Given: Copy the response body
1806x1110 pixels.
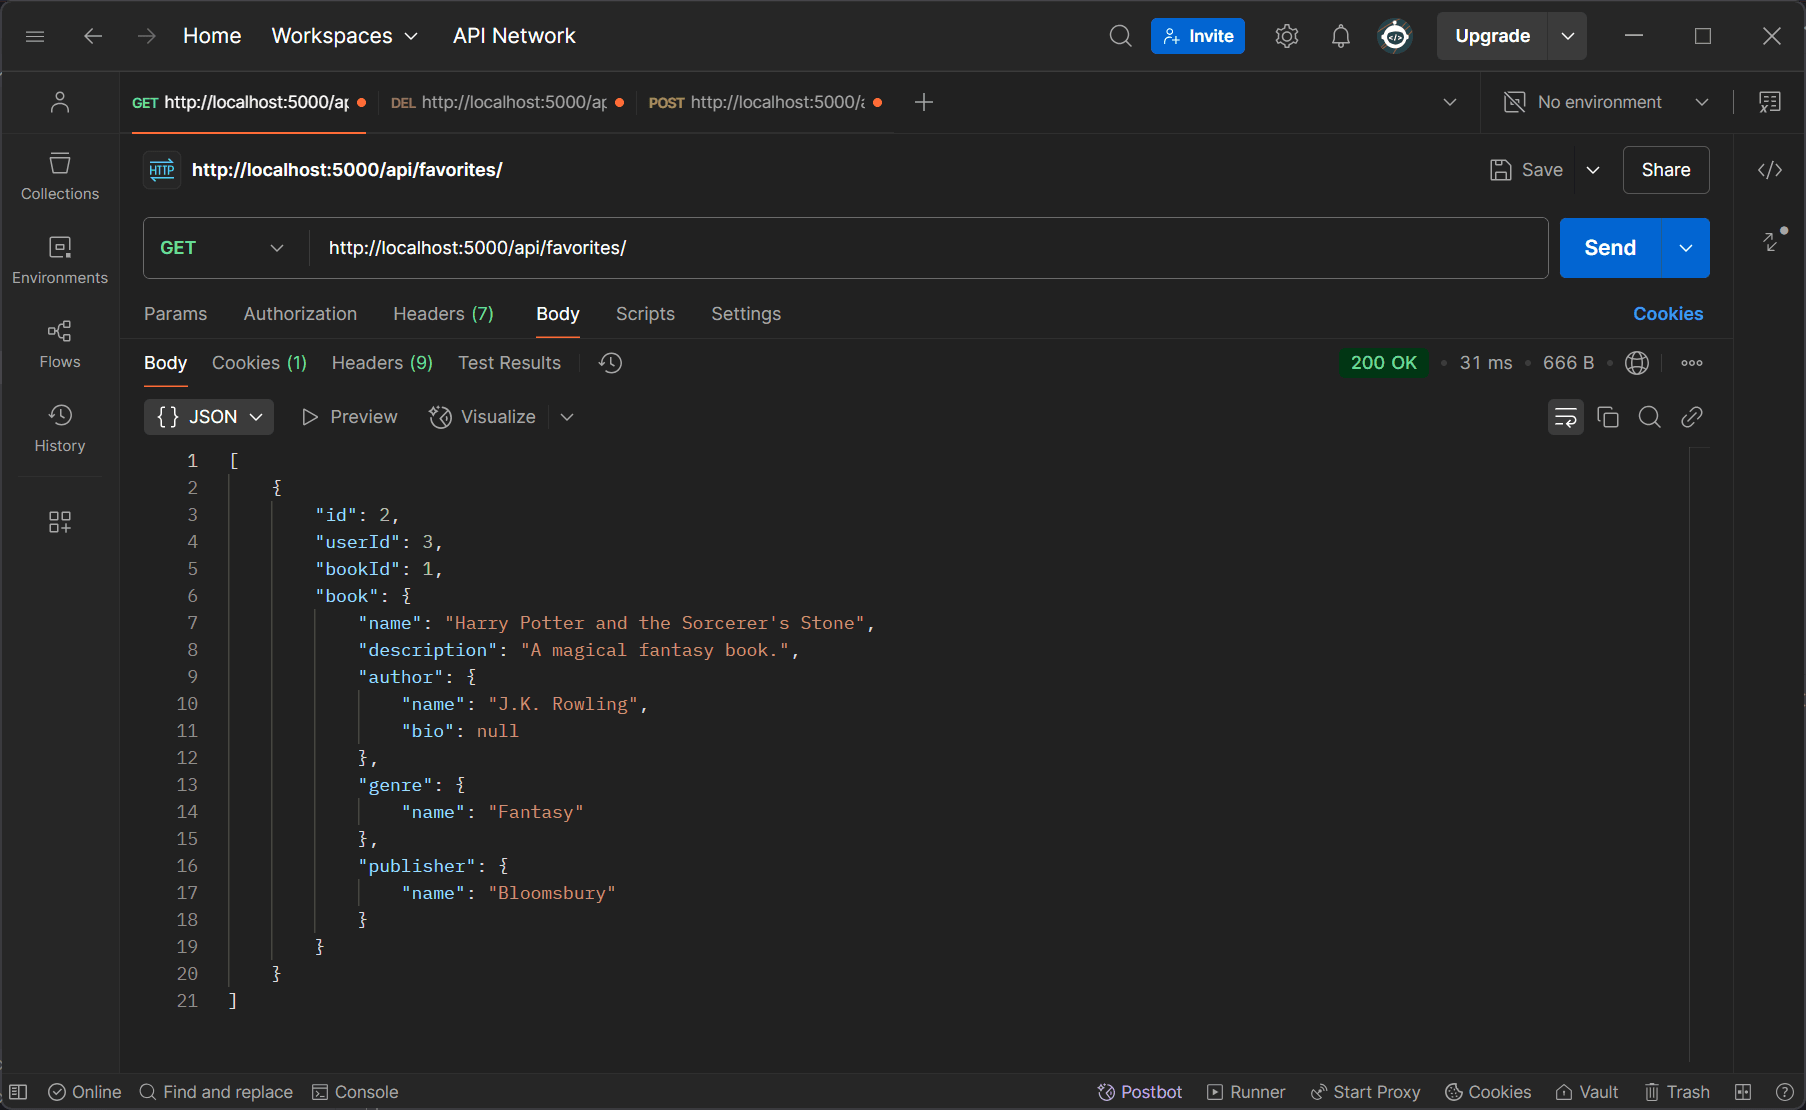Looking at the screenshot, I should pyautogui.click(x=1608, y=417).
